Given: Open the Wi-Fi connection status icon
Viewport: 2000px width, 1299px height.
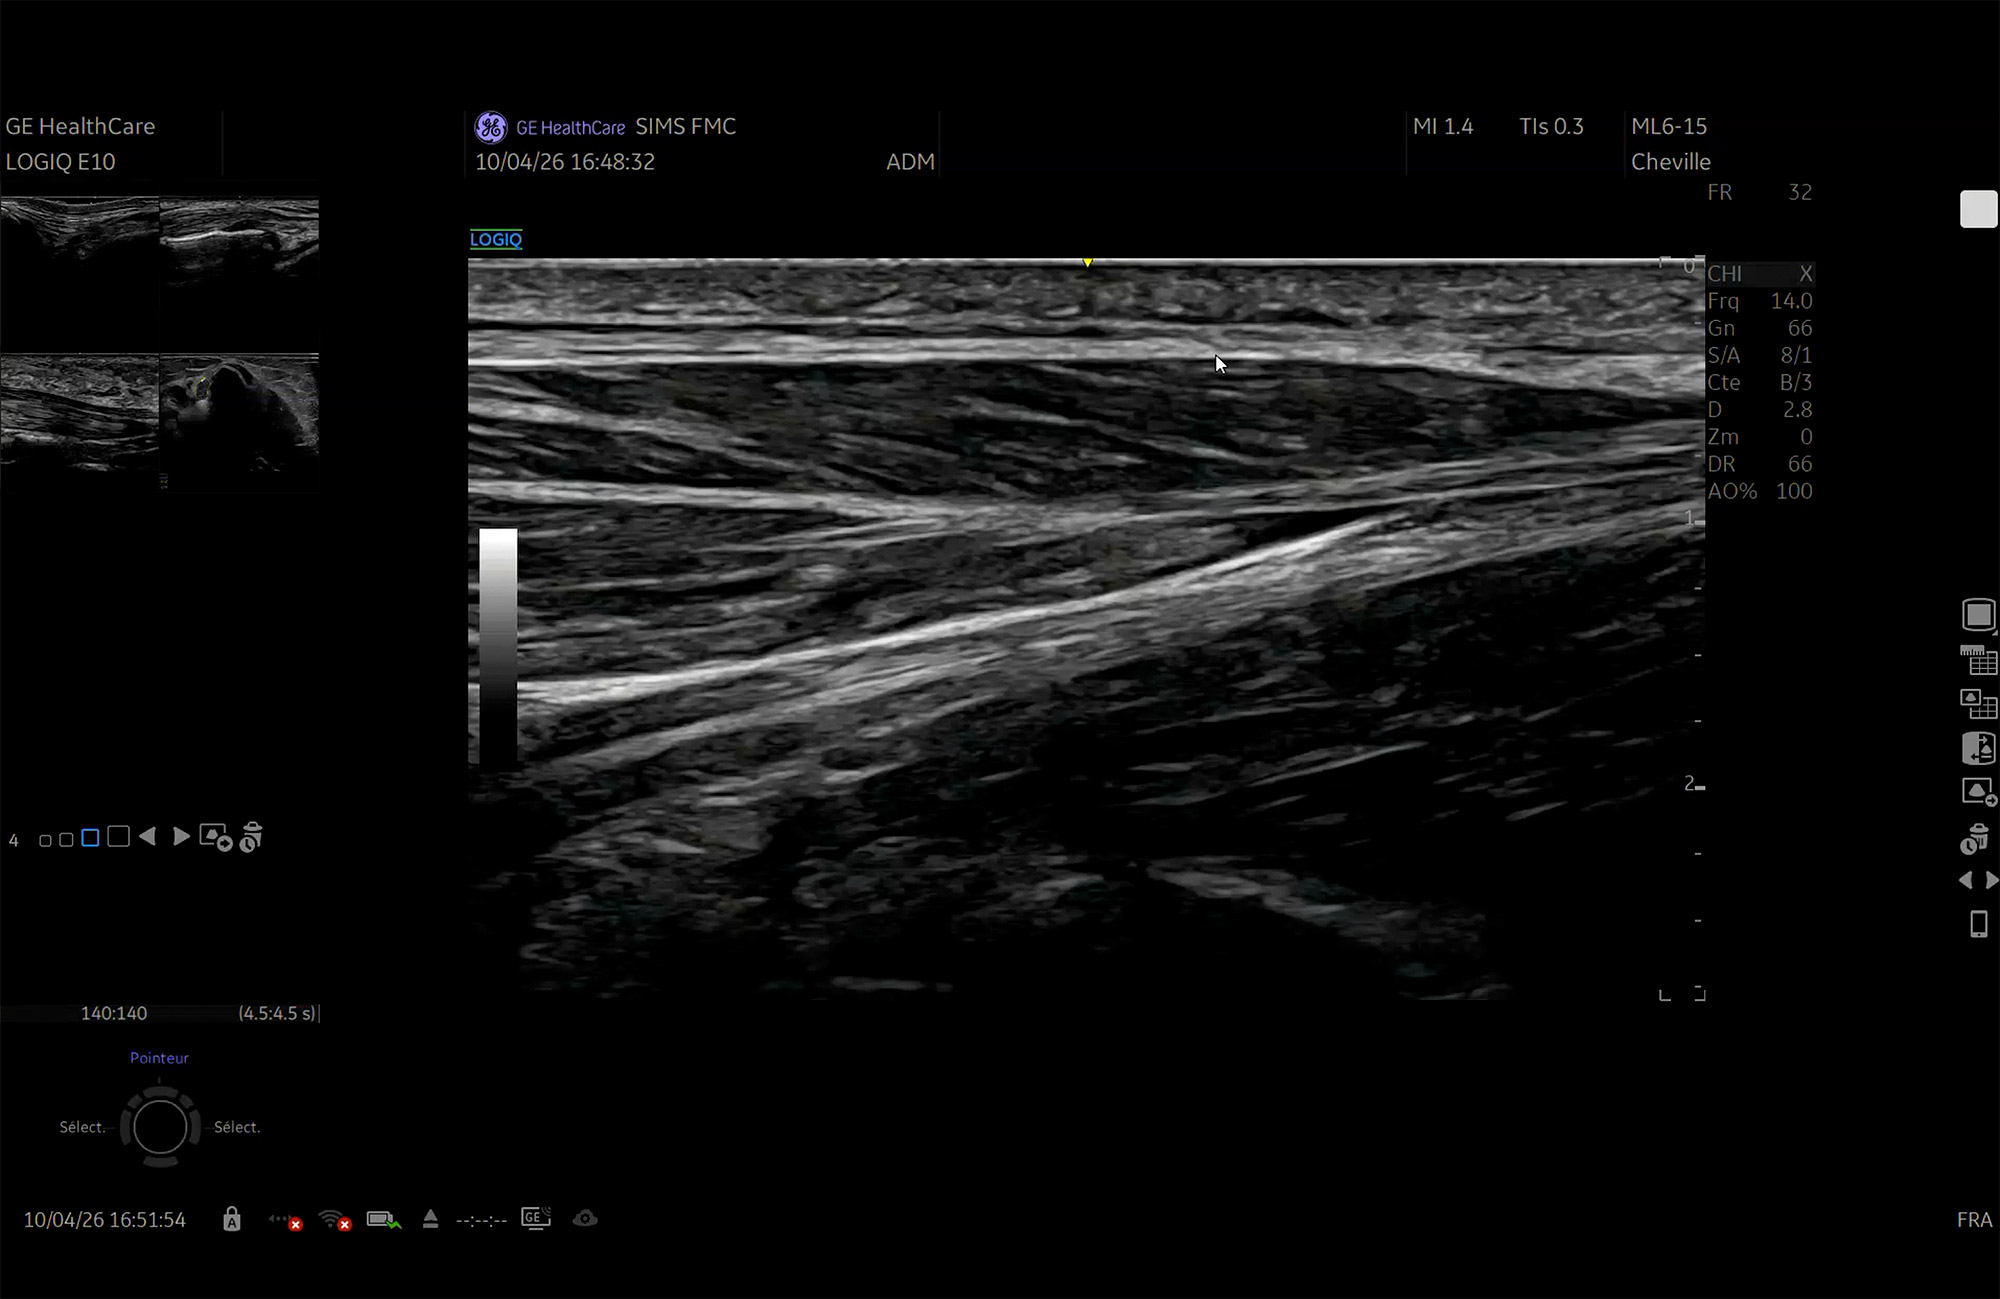Looking at the screenshot, I should click(x=334, y=1219).
